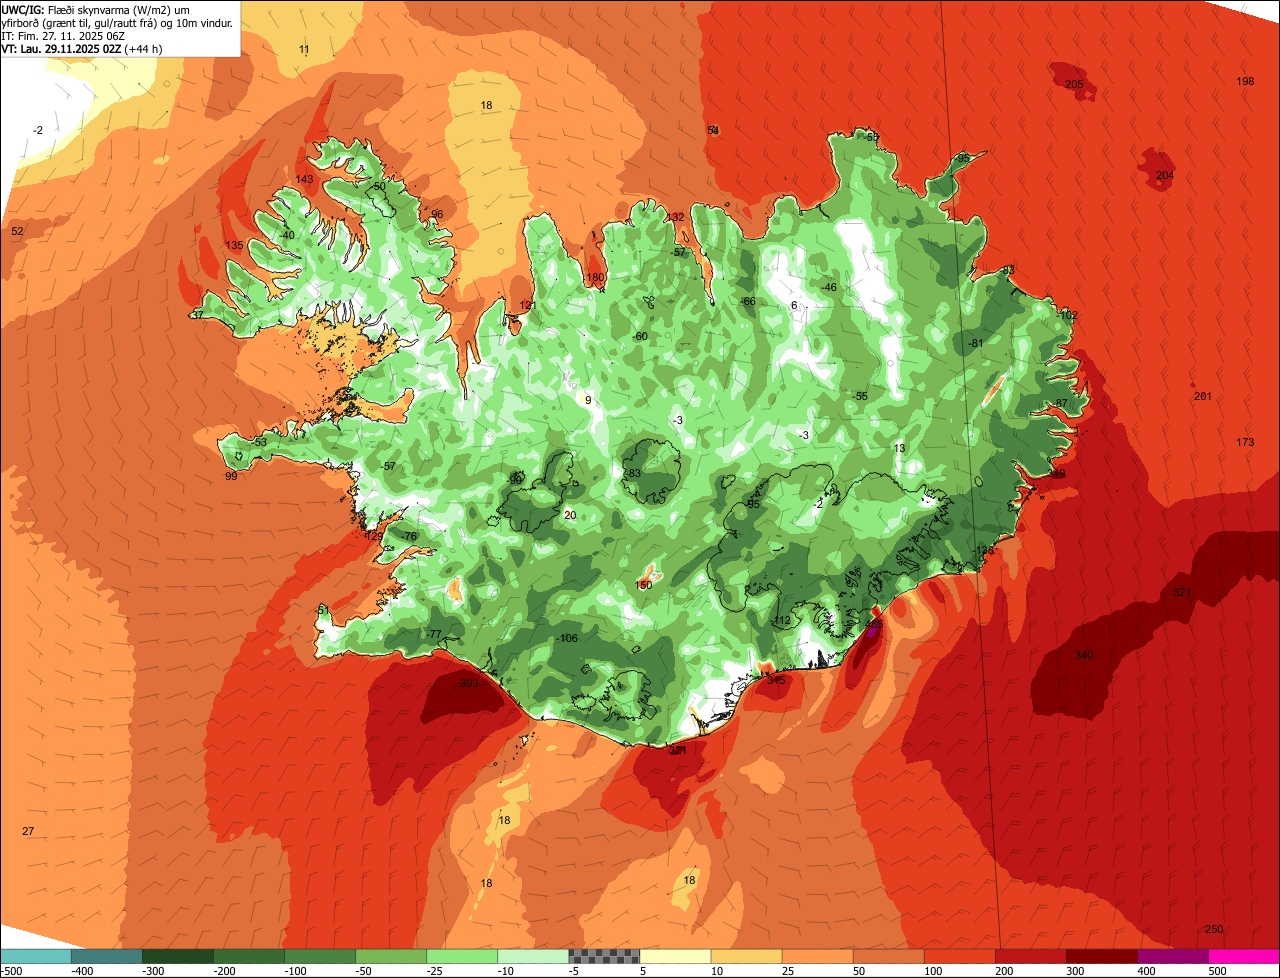Click the map value -81 in east Iceland
Viewport: 1280px width, 978px height.
pos(976,344)
